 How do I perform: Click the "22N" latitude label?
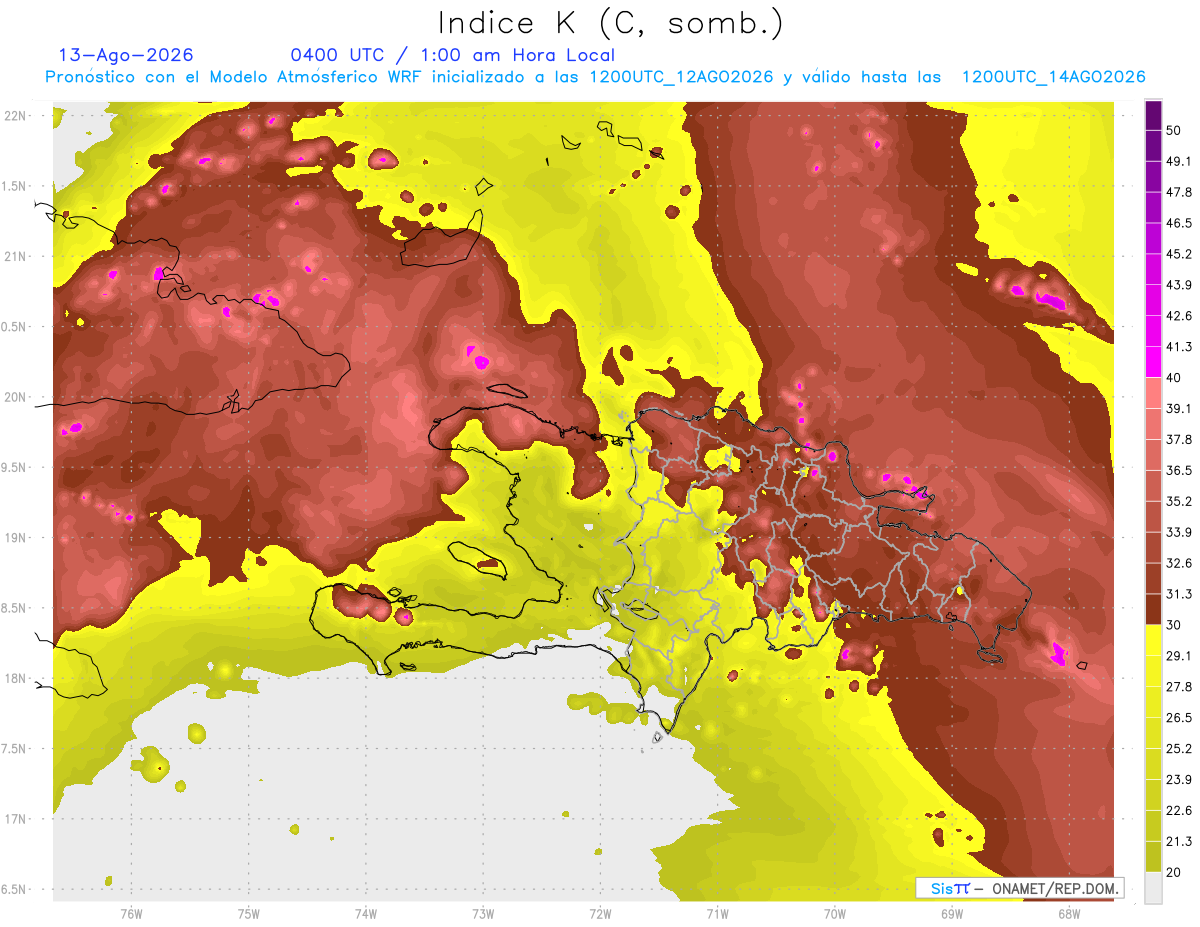point(17,116)
